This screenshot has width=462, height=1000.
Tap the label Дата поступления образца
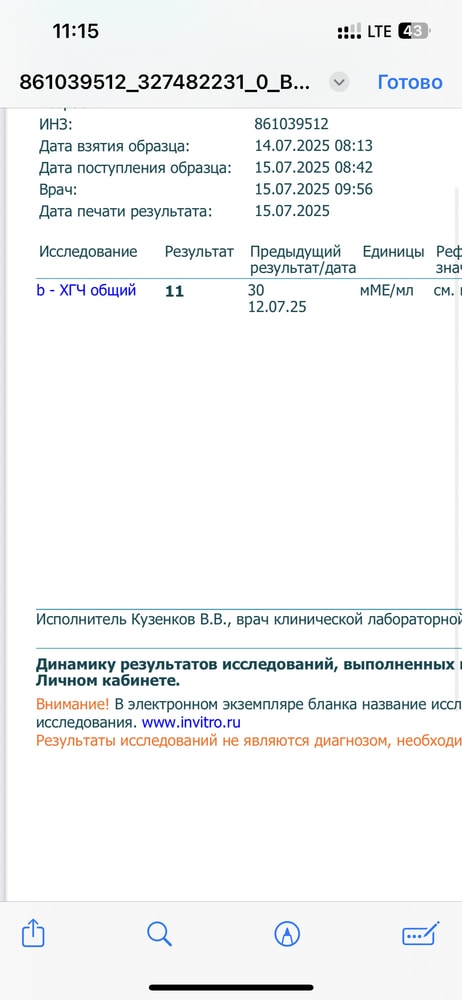[135, 168]
